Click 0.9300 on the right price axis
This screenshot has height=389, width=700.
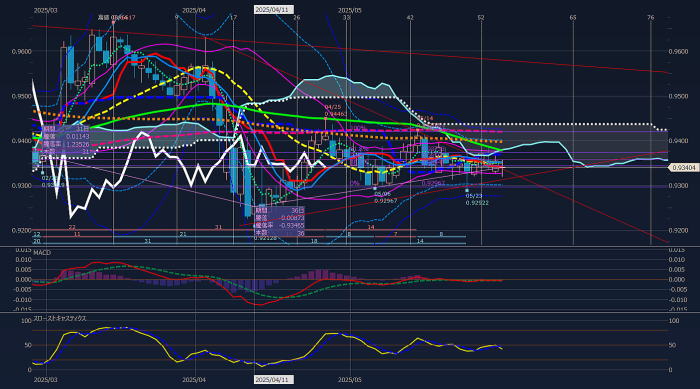tap(678, 186)
